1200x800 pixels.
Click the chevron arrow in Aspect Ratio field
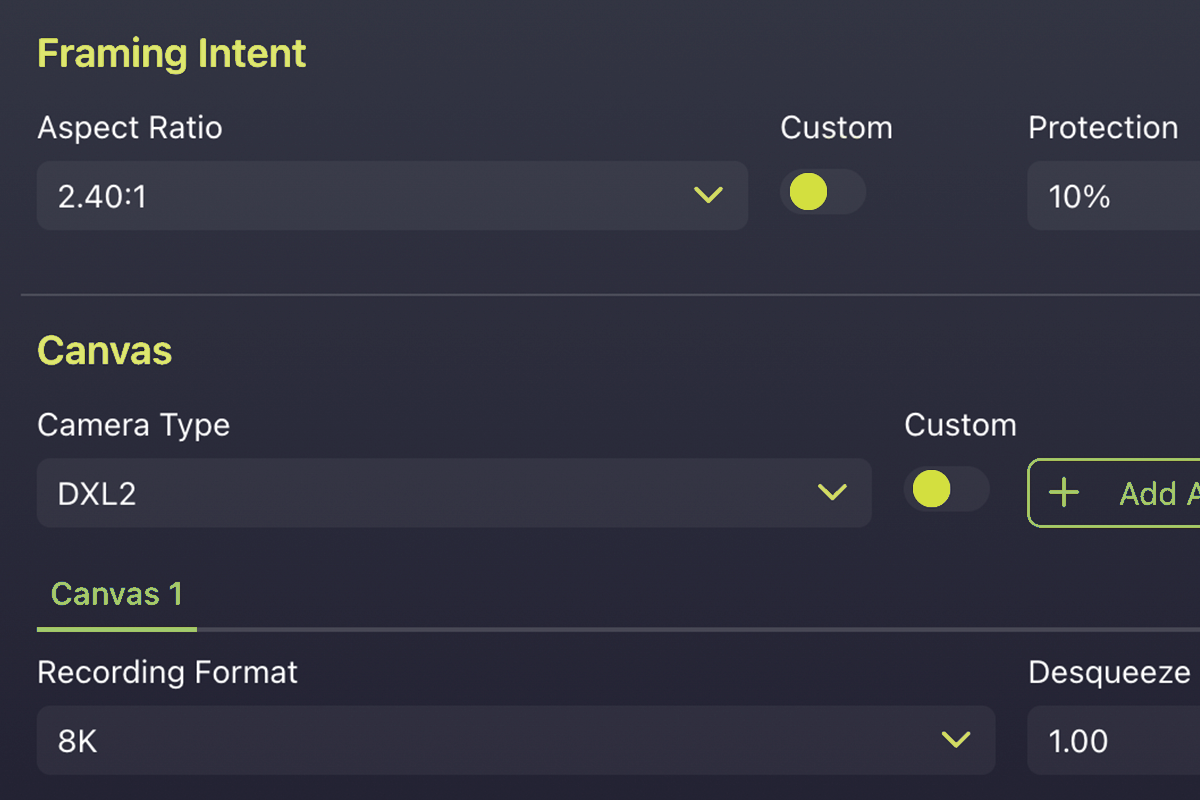click(708, 196)
